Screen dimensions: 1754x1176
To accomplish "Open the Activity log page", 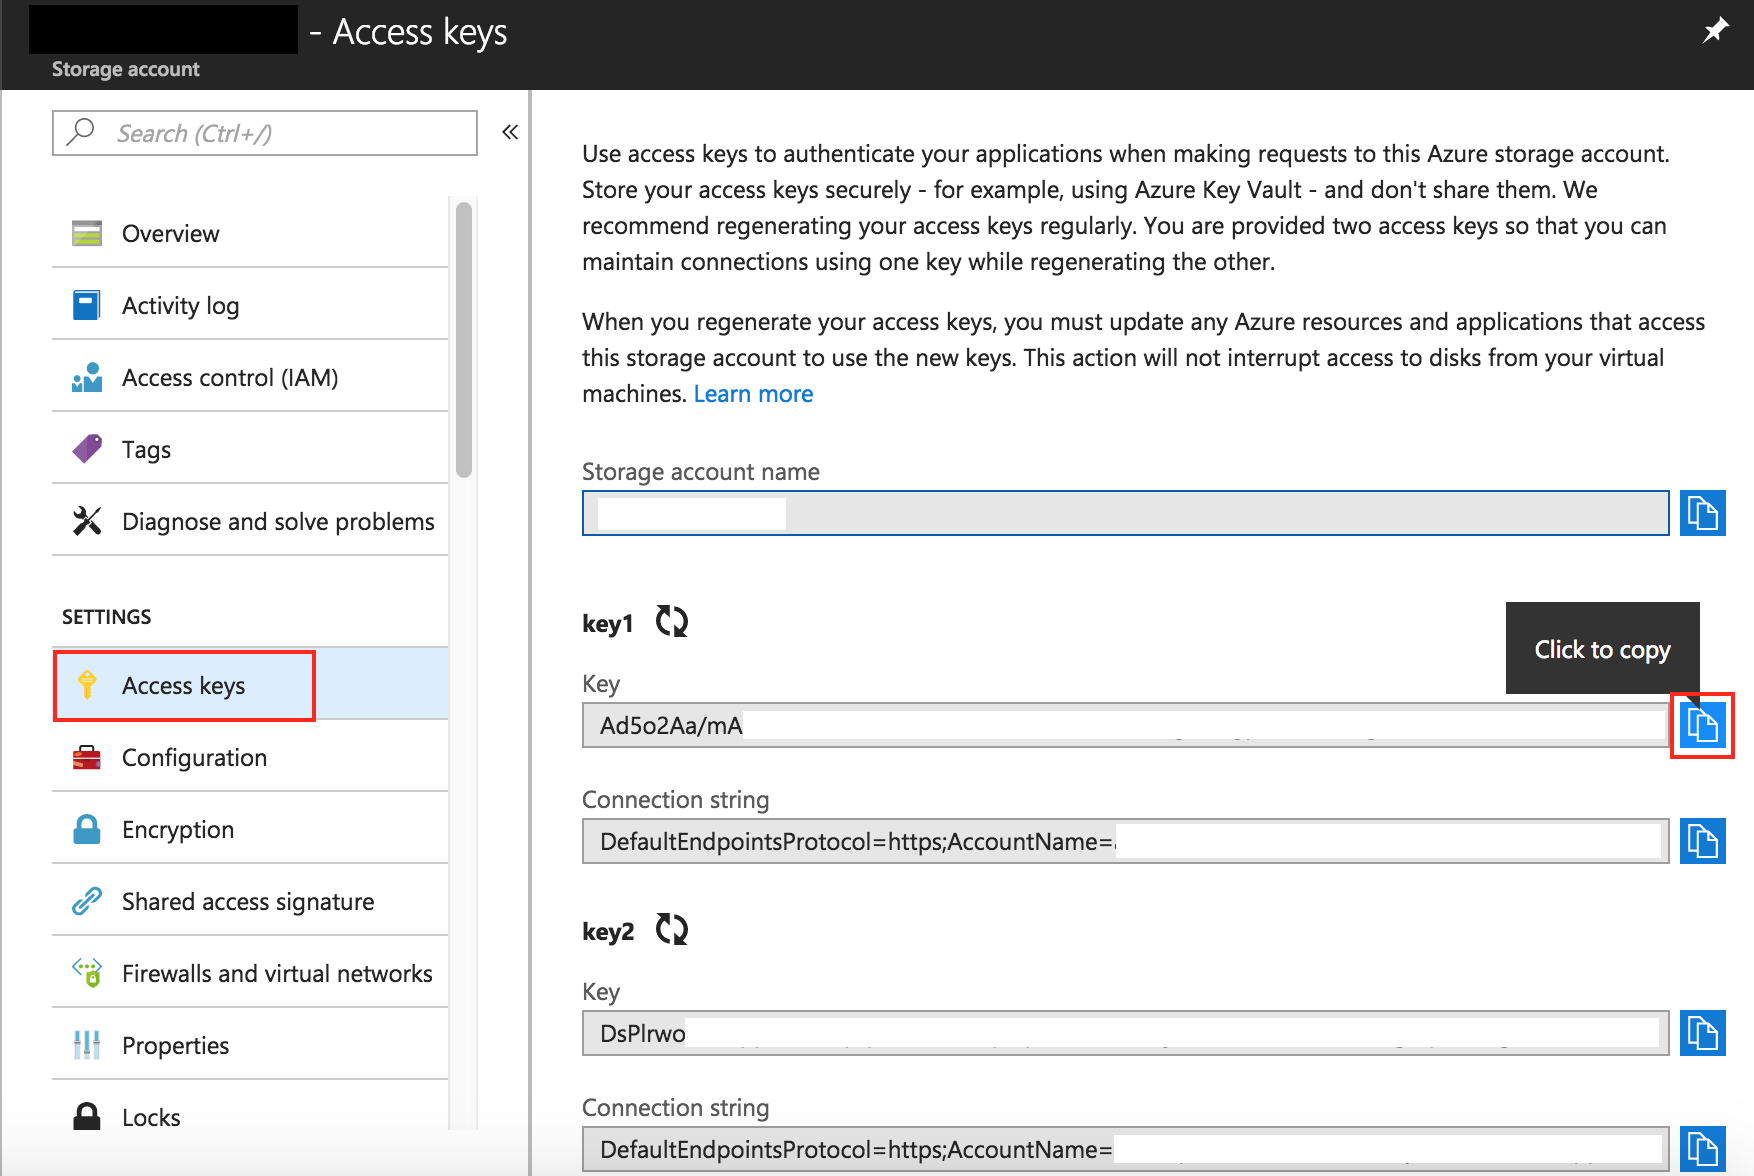I will (x=250, y=305).
